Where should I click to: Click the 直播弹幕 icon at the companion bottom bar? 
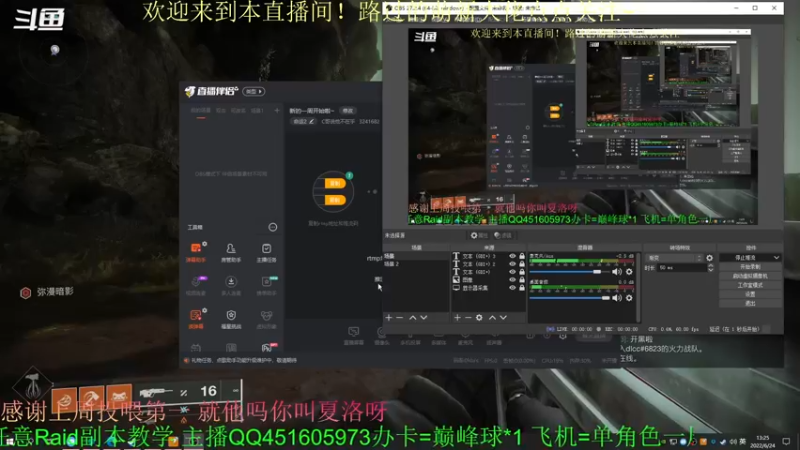pyautogui.click(x=354, y=336)
